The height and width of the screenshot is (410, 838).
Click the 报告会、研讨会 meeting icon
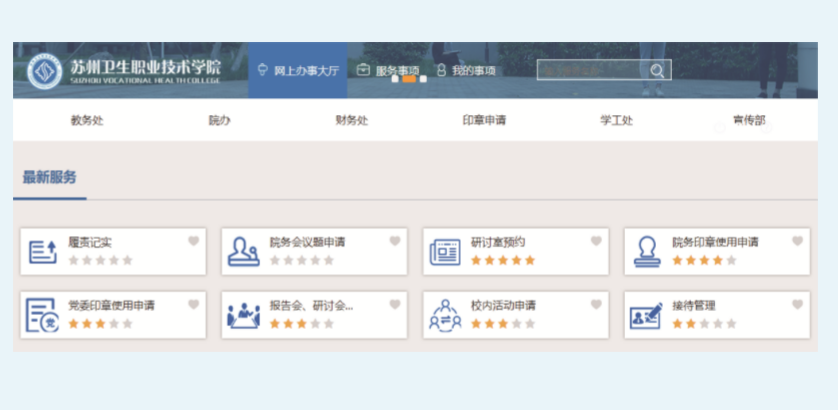point(244,315)
